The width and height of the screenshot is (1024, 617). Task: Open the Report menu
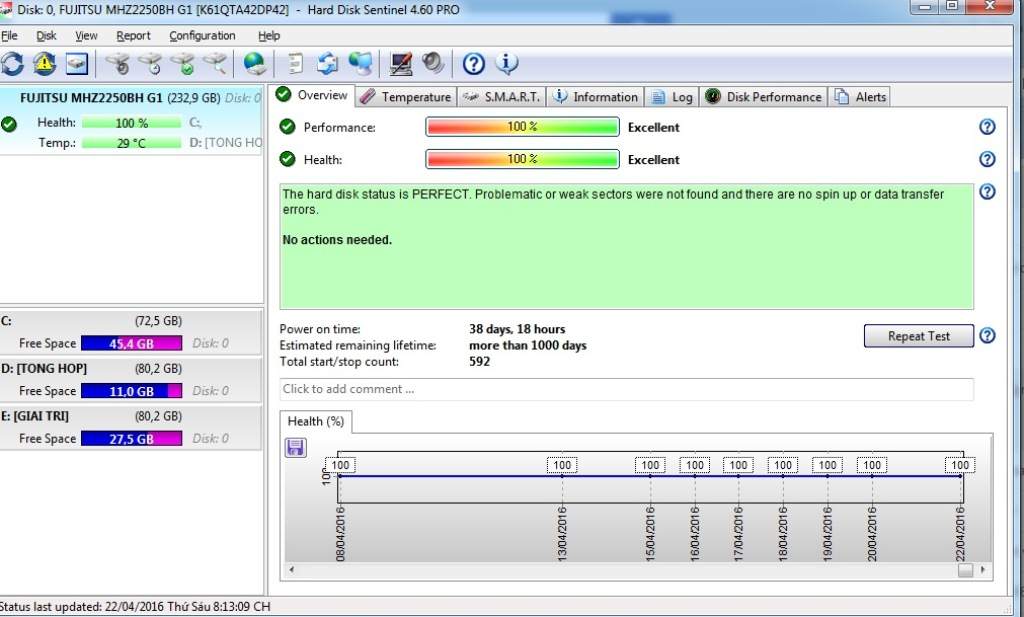click(x=133, y=35)
